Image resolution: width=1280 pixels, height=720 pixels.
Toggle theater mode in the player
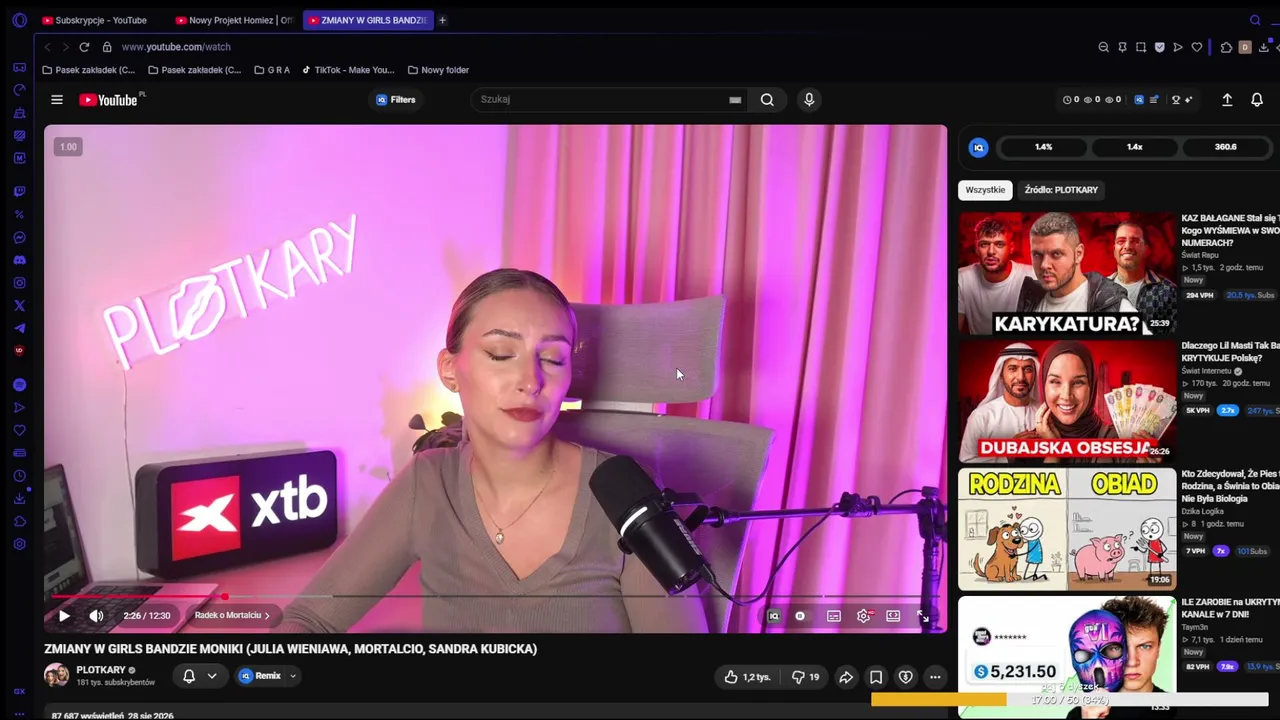click(x=893, y=616)
